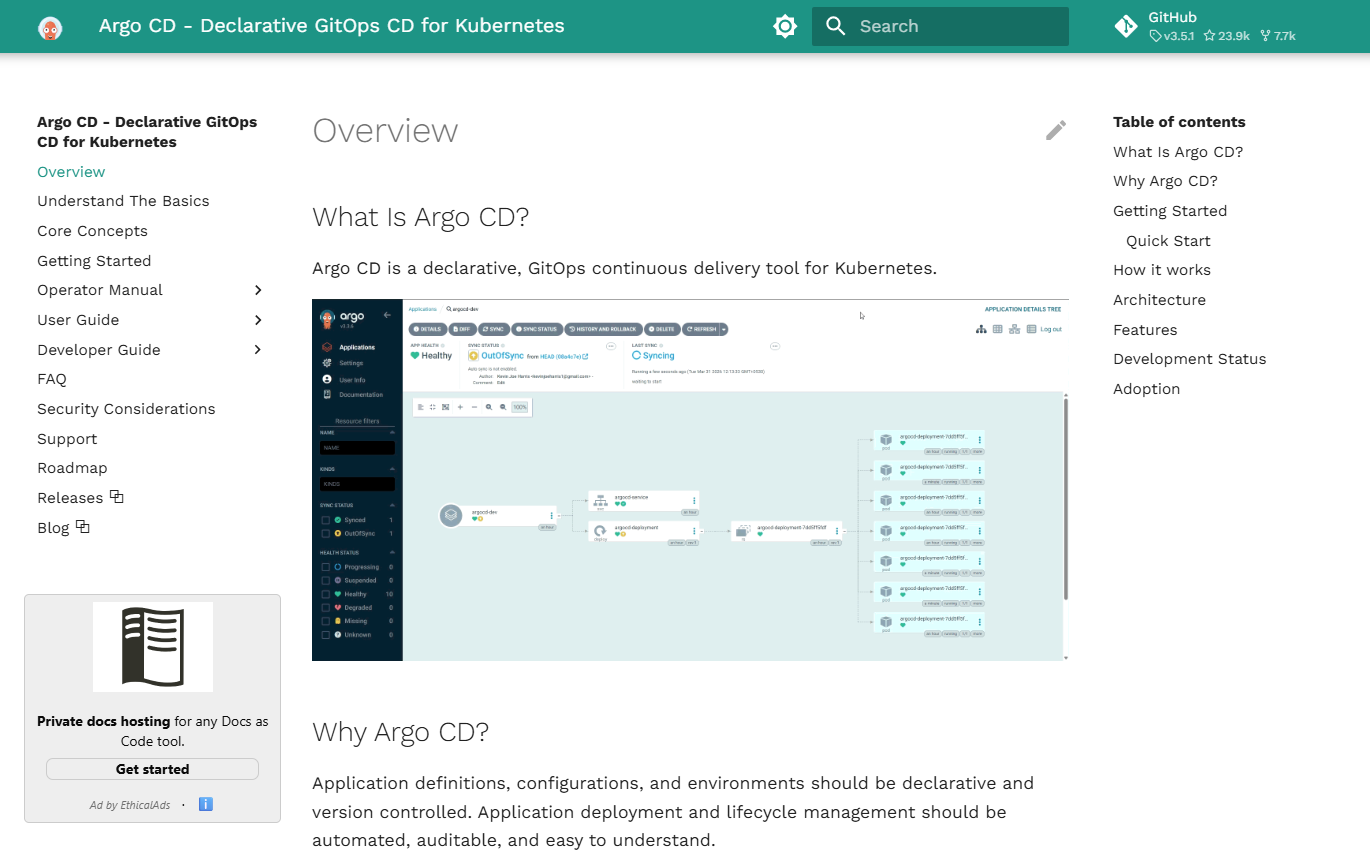The image size is (1370, 863).
Task: Toggle the light/dark color theme icon
Action: click(x=785, y=27)
